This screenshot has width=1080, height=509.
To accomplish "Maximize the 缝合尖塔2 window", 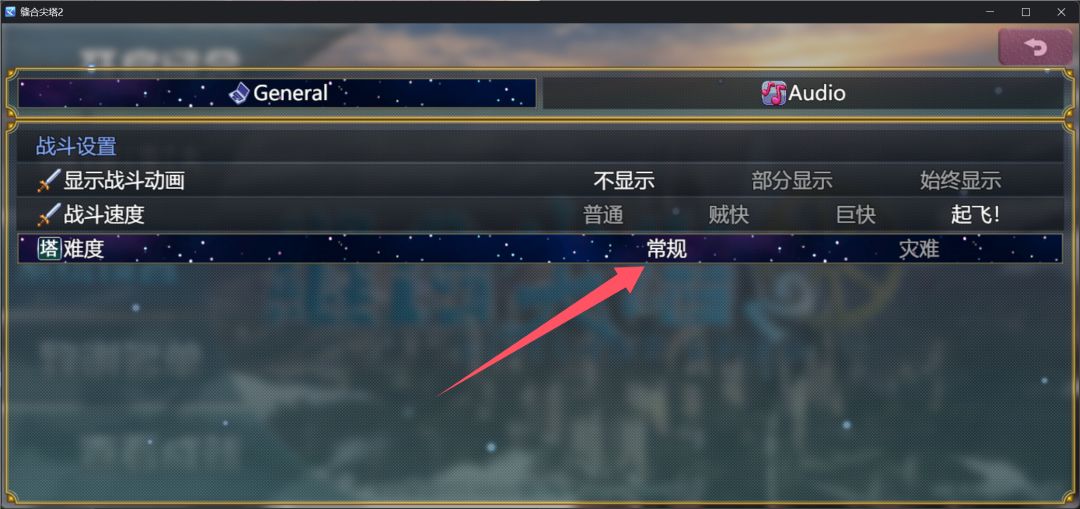I will tap(1026, 12).
